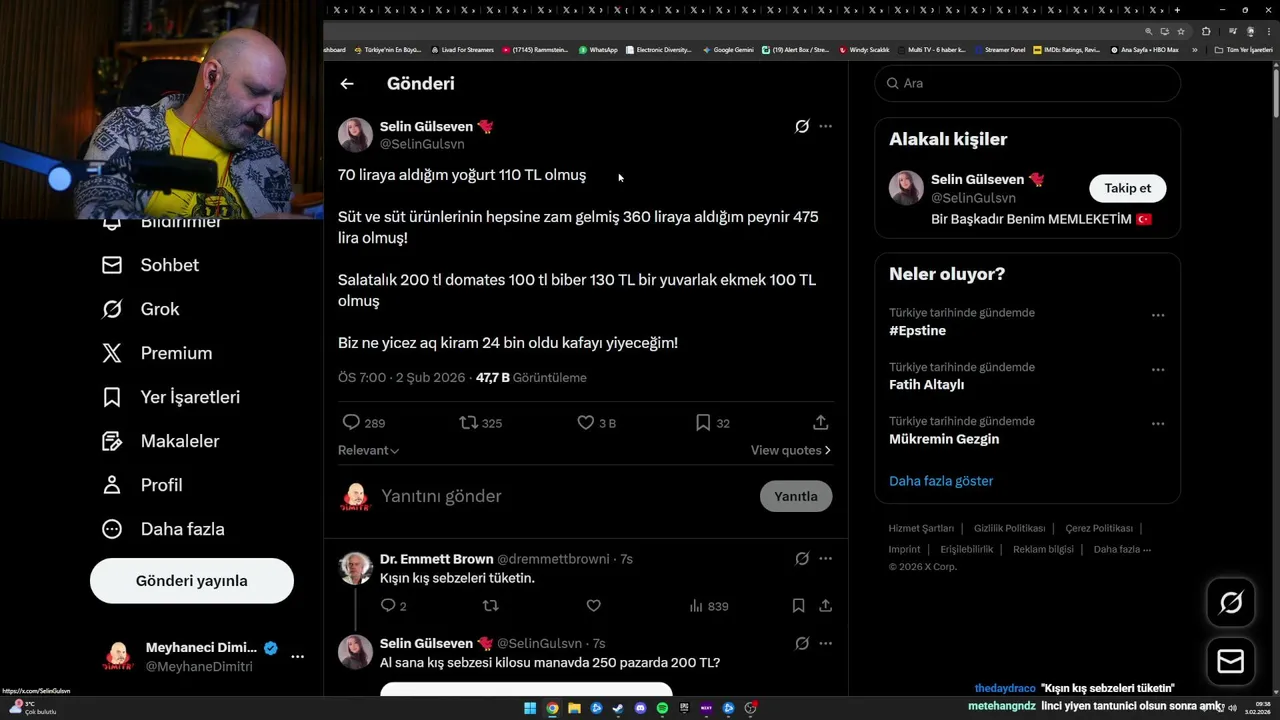
Task: Open the Streamer Panel bookmark
Action: [999, 49]
